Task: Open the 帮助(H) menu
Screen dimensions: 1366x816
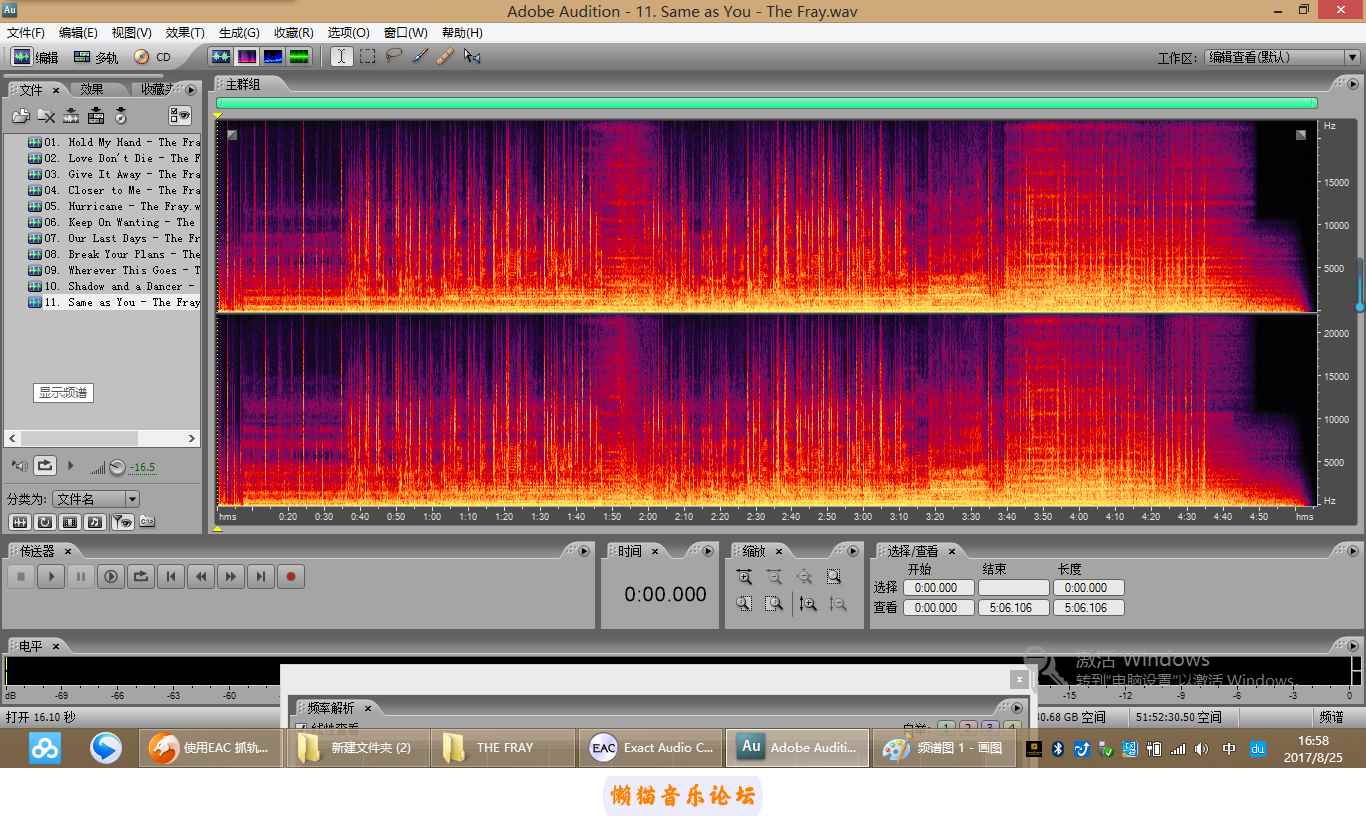Action: click(x=462, y=33)
